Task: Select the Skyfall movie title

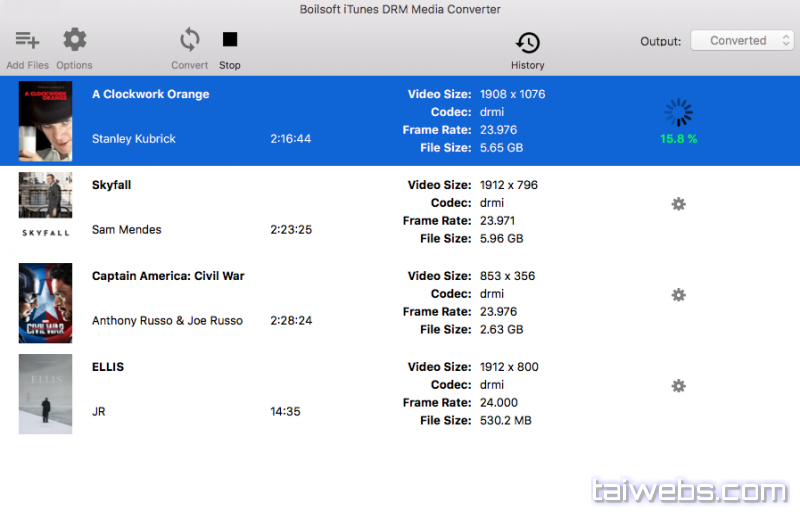Action: pos(111,185)
